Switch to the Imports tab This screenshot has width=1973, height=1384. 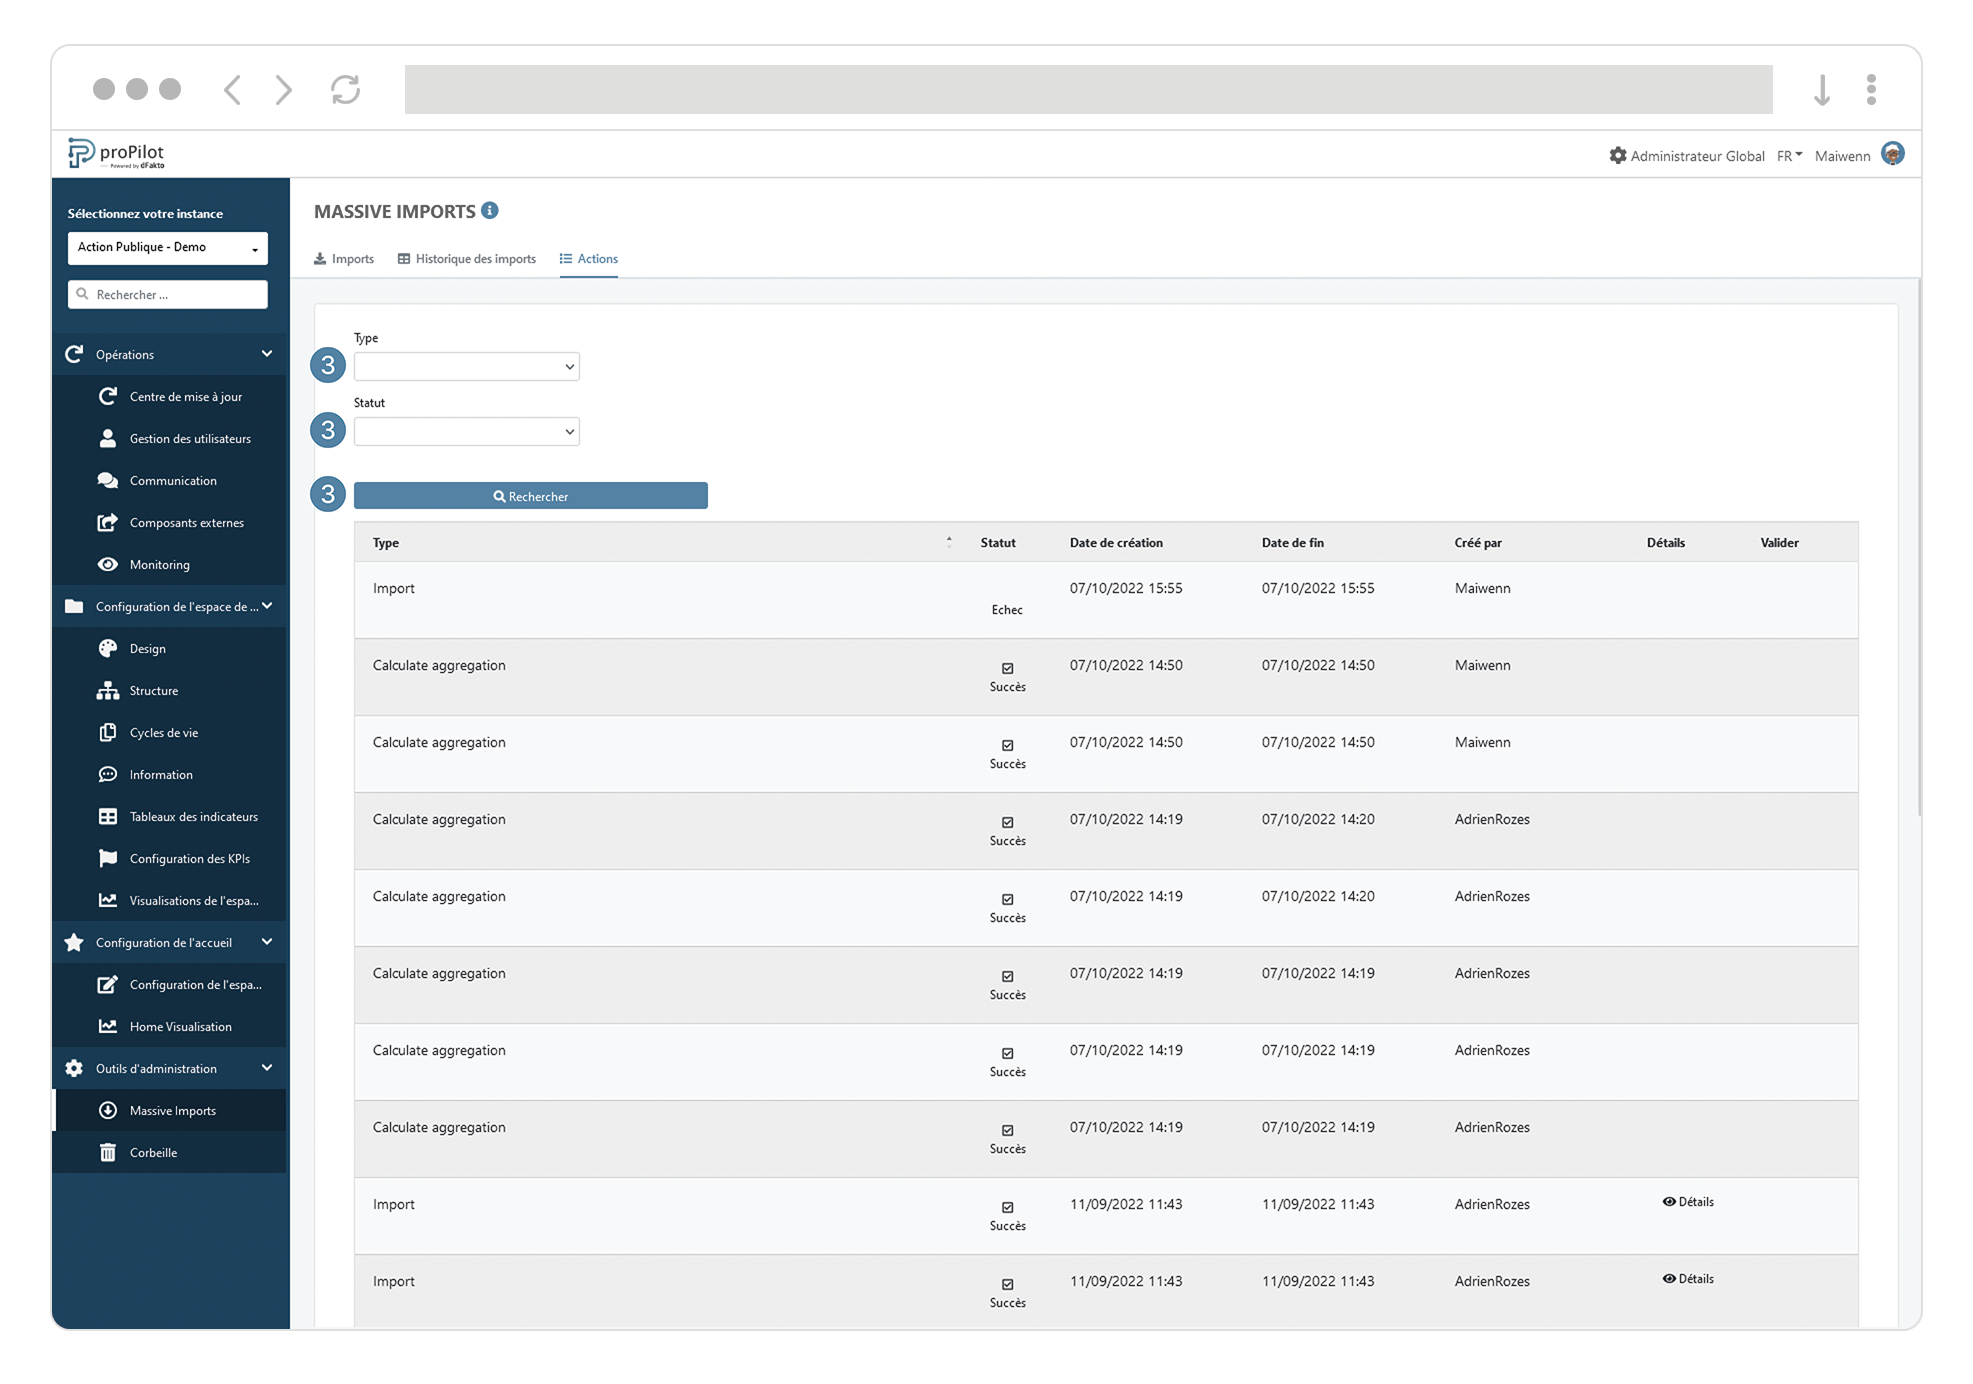point(344,258)
